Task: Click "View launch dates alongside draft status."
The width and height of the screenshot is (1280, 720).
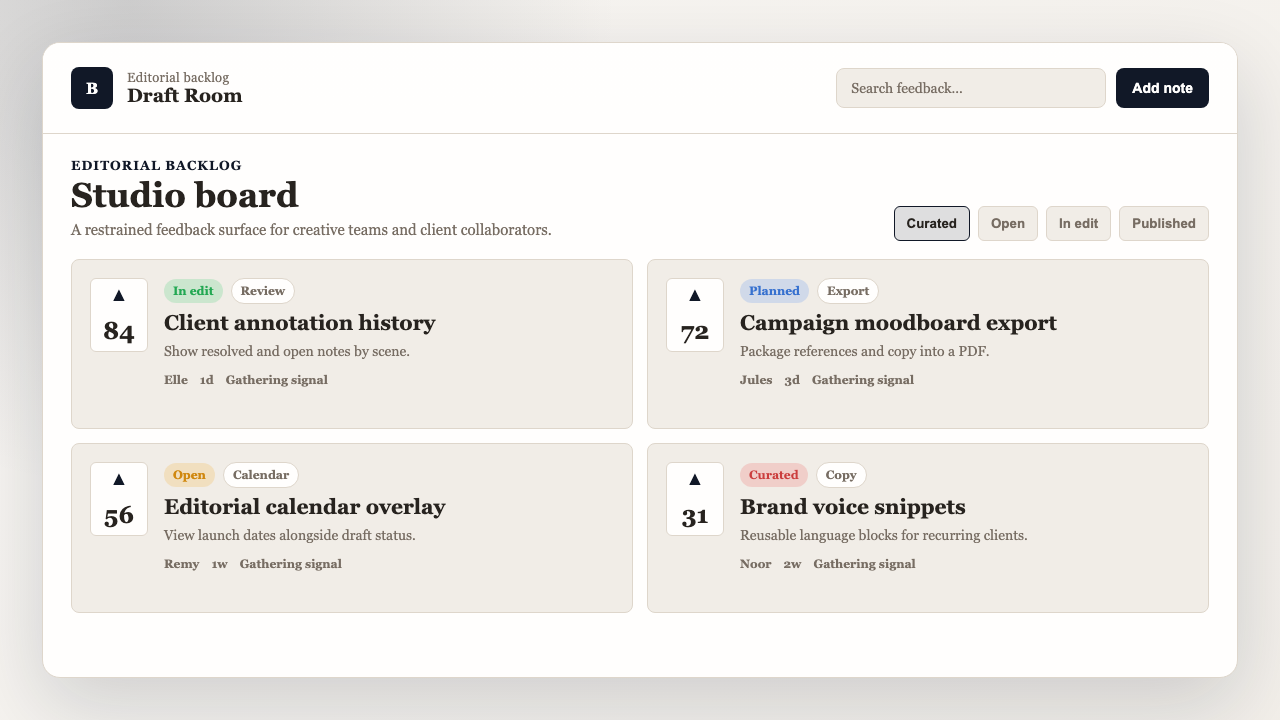Action: click(290, 536)
